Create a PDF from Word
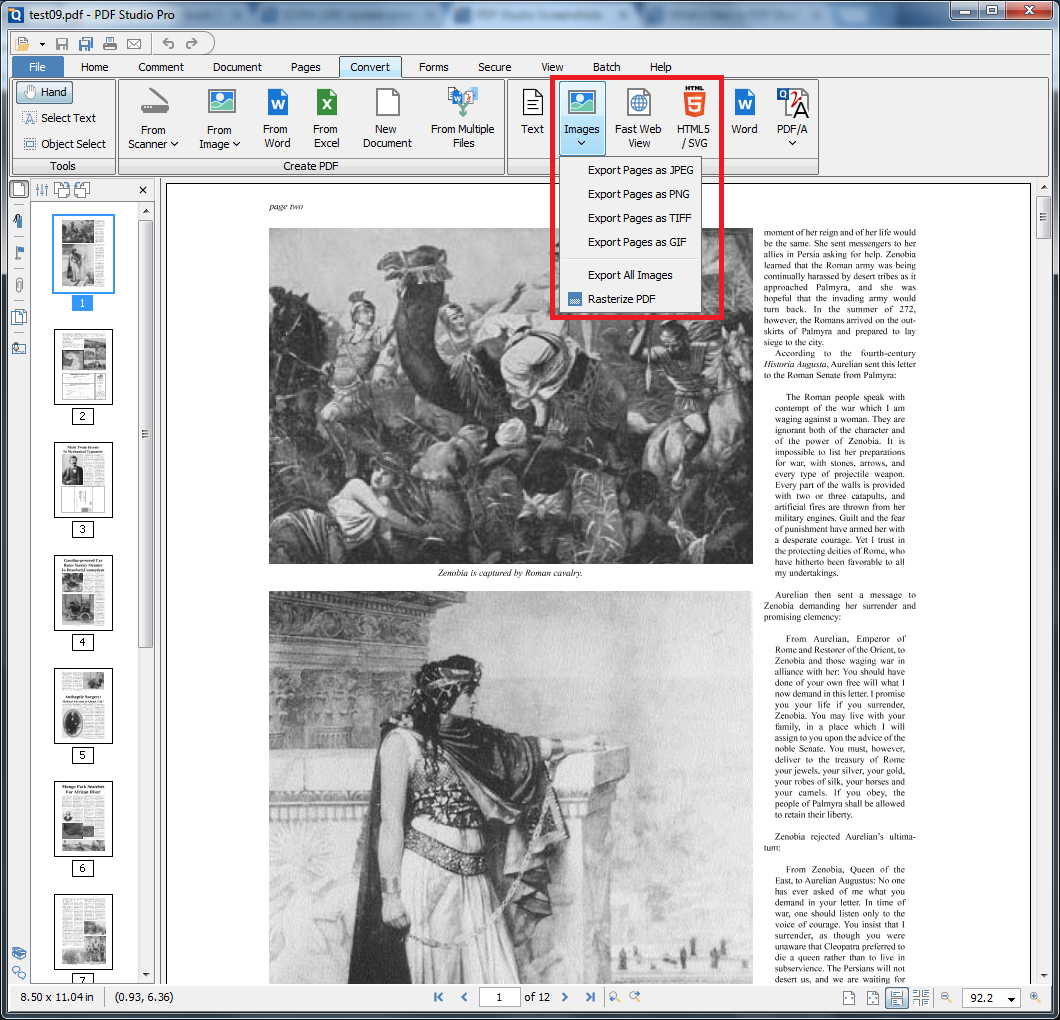Image resolution: width=1060 pixels, height=1020 pixels. [x=276, y=118]
